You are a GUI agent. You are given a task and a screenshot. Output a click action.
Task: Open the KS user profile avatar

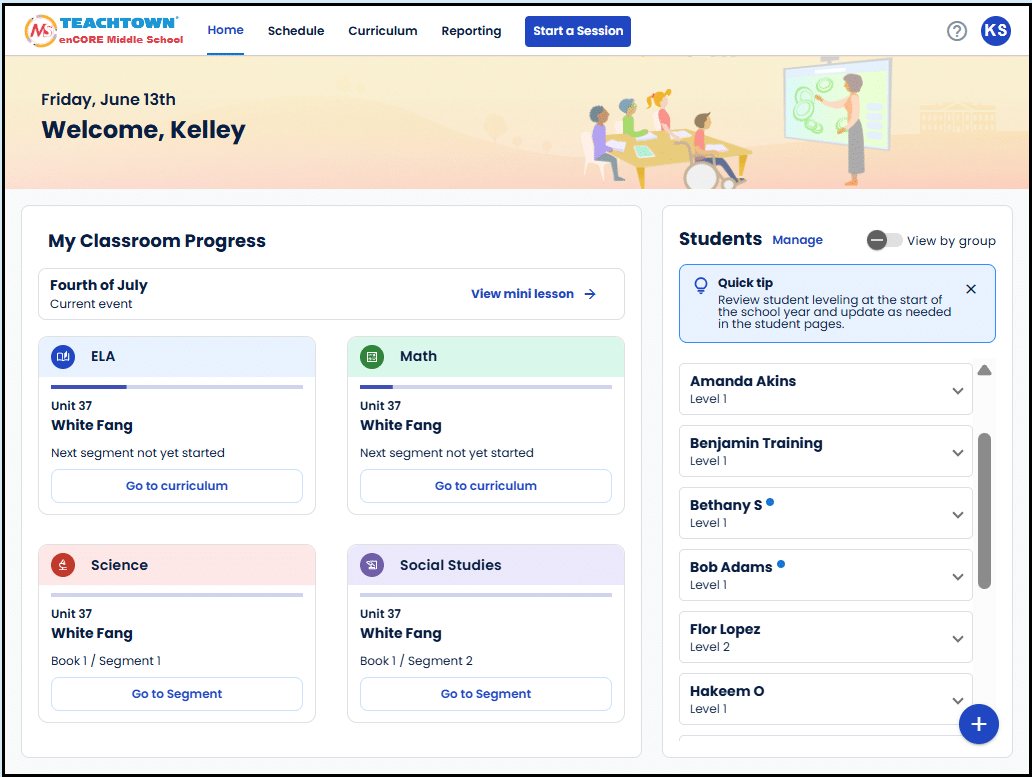[x=995, y=31]
